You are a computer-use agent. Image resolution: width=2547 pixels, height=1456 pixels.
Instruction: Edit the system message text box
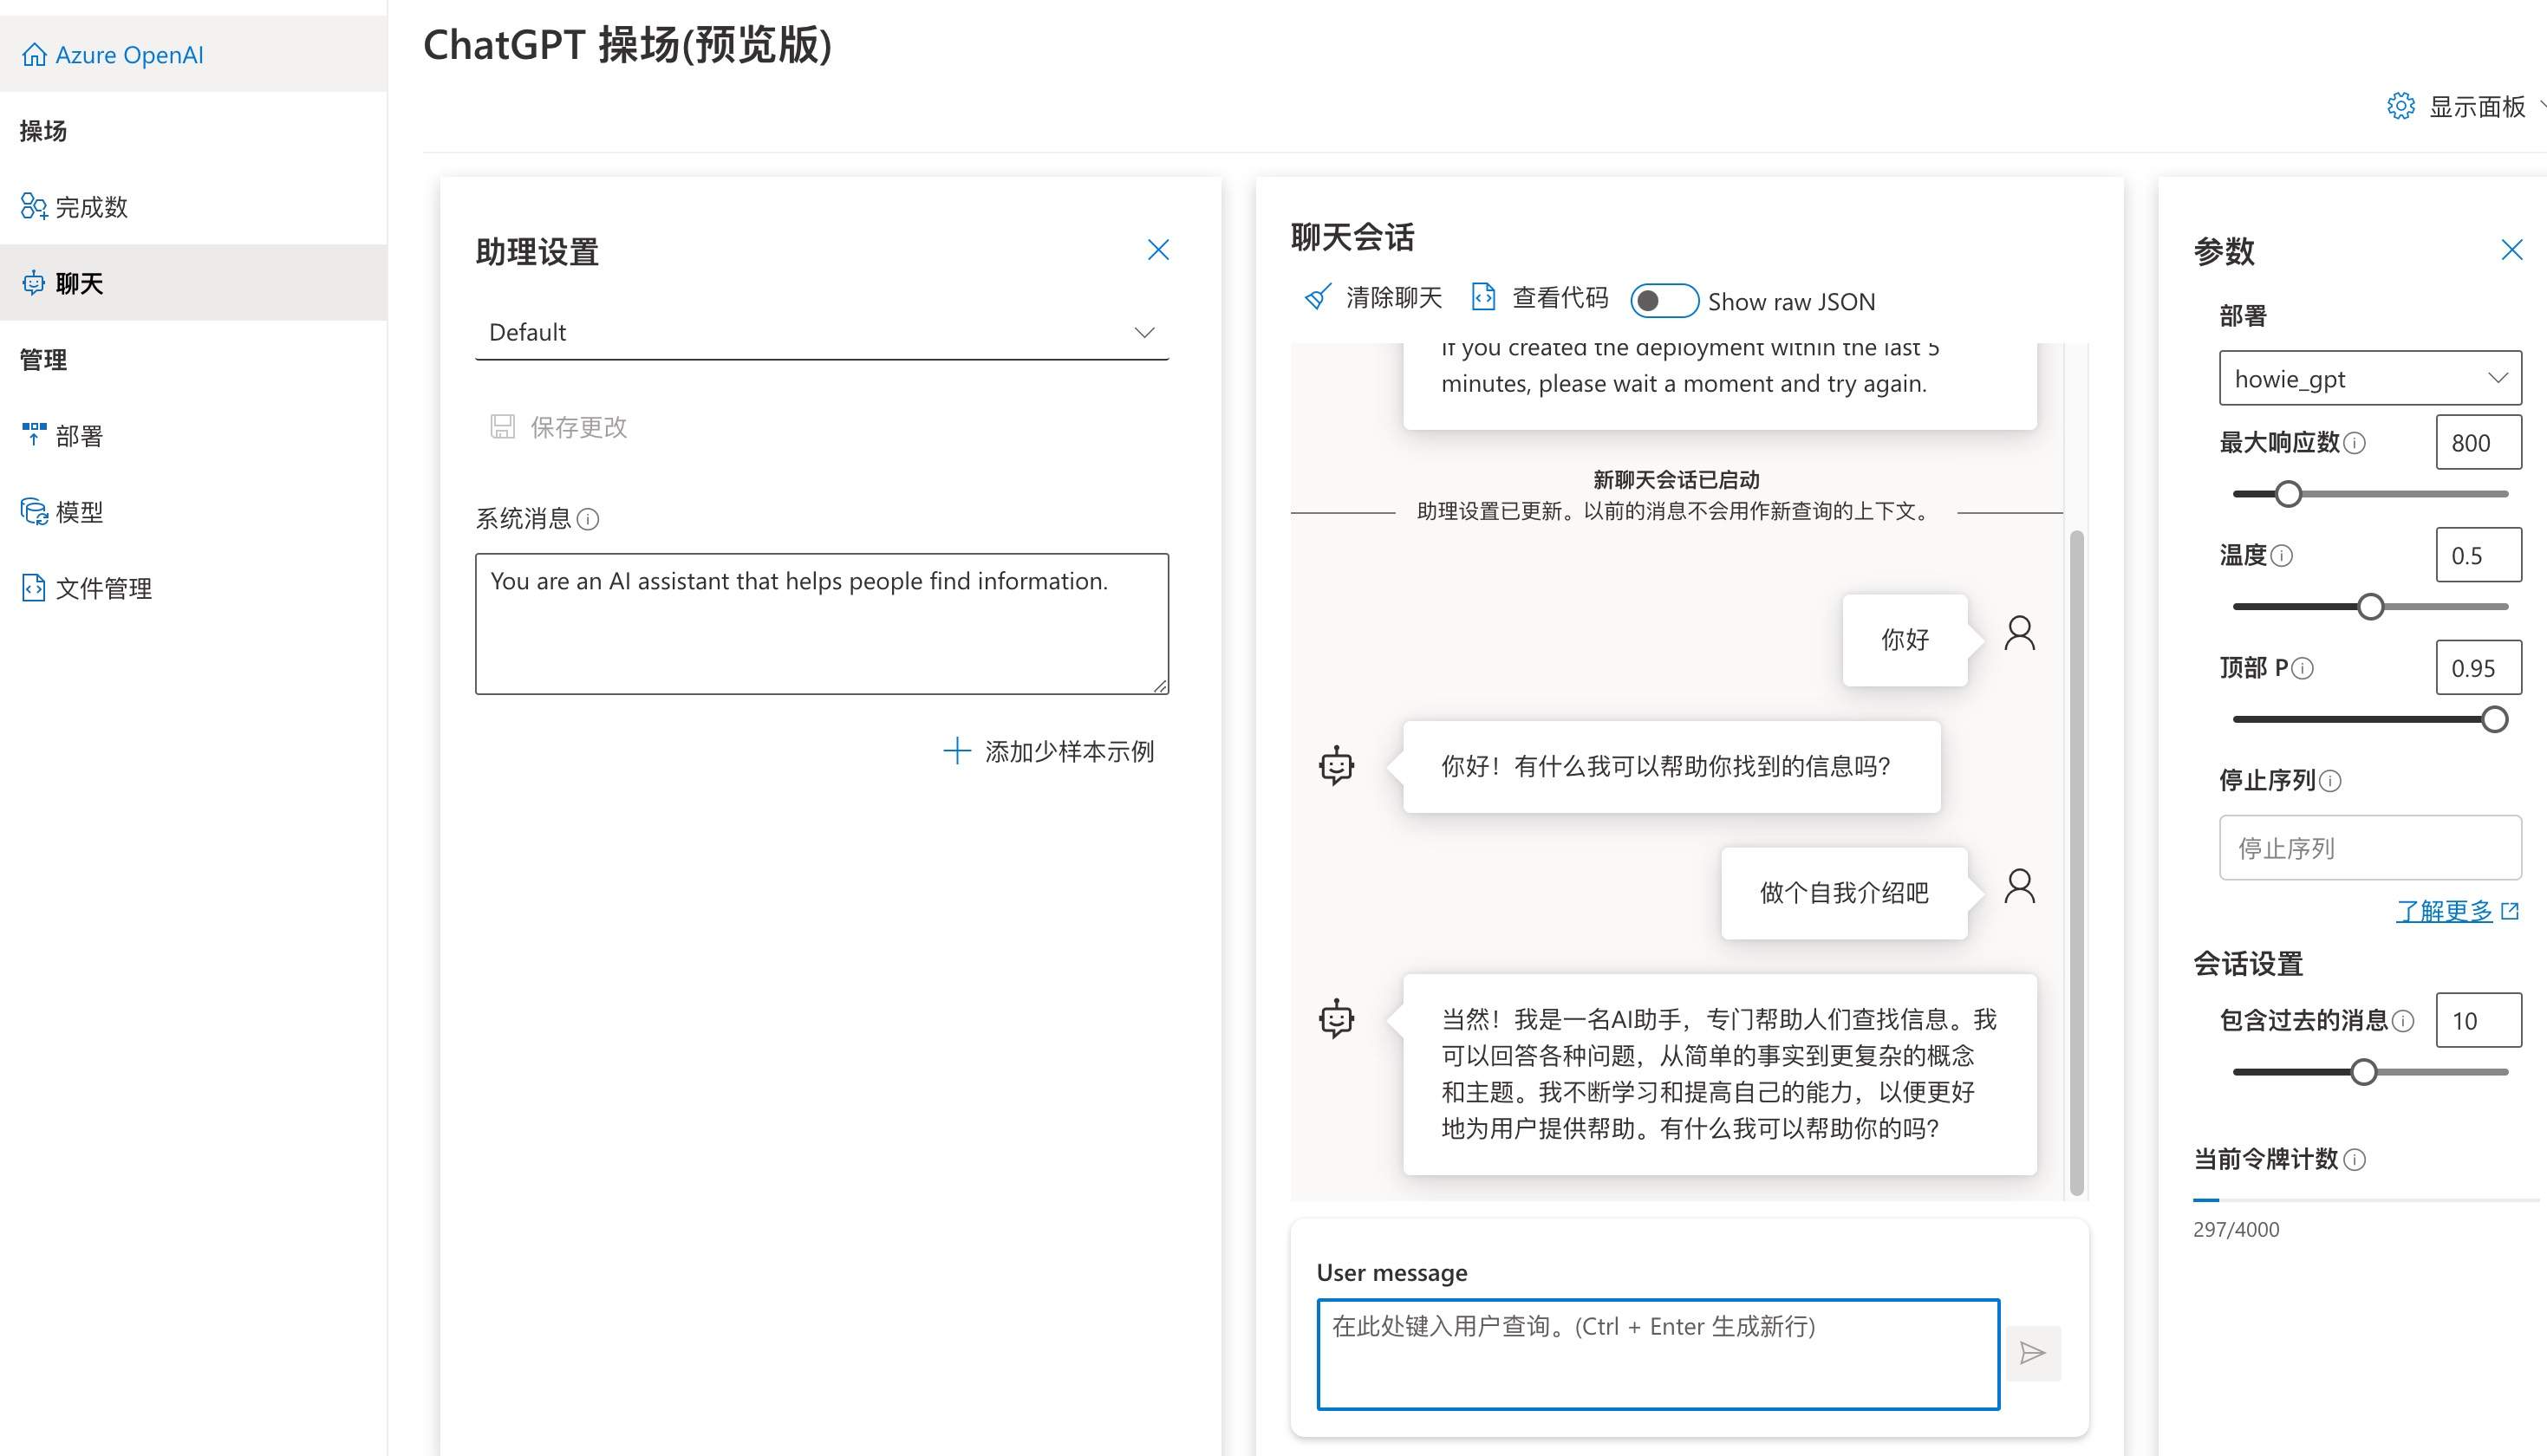[822, 624]
